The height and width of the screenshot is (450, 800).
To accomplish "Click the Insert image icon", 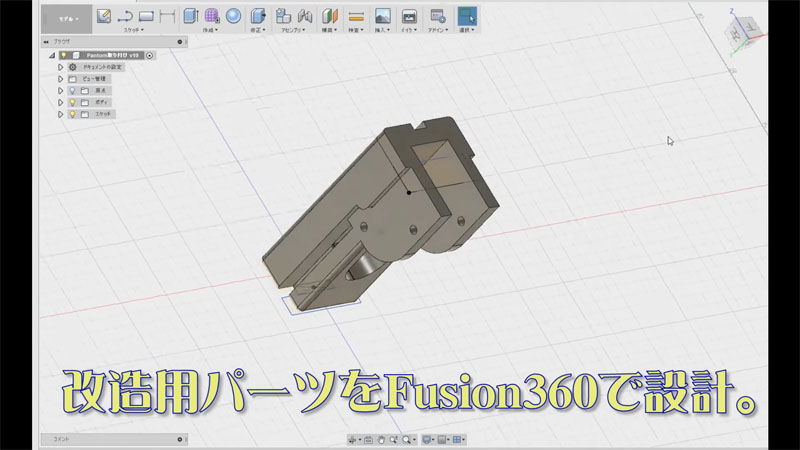I will coord(383,16).
